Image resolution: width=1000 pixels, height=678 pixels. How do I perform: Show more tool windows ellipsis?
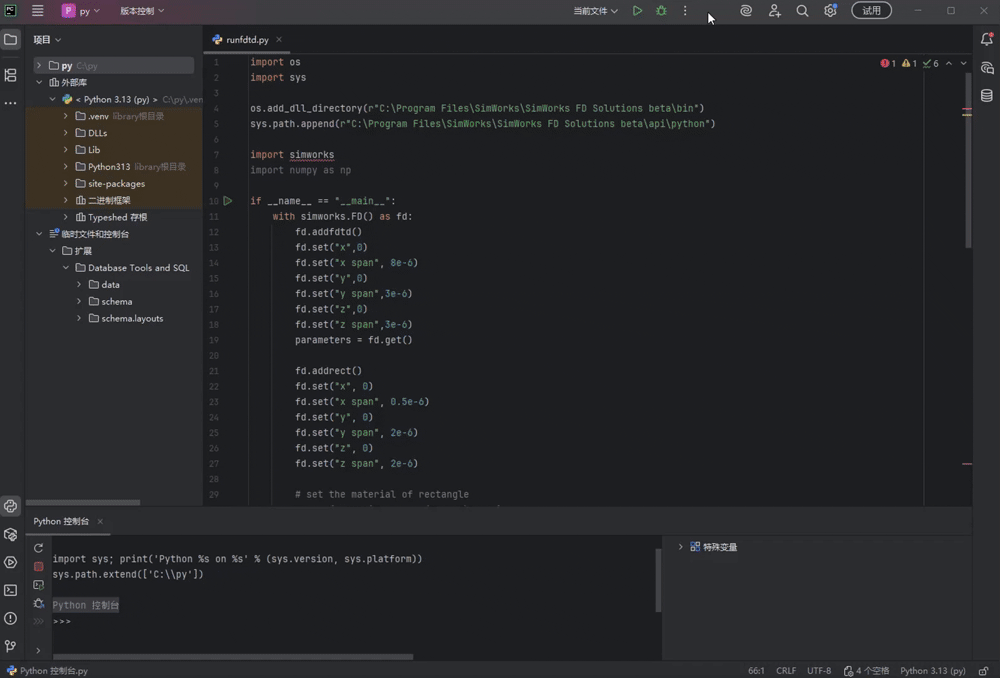click(11, 103)
